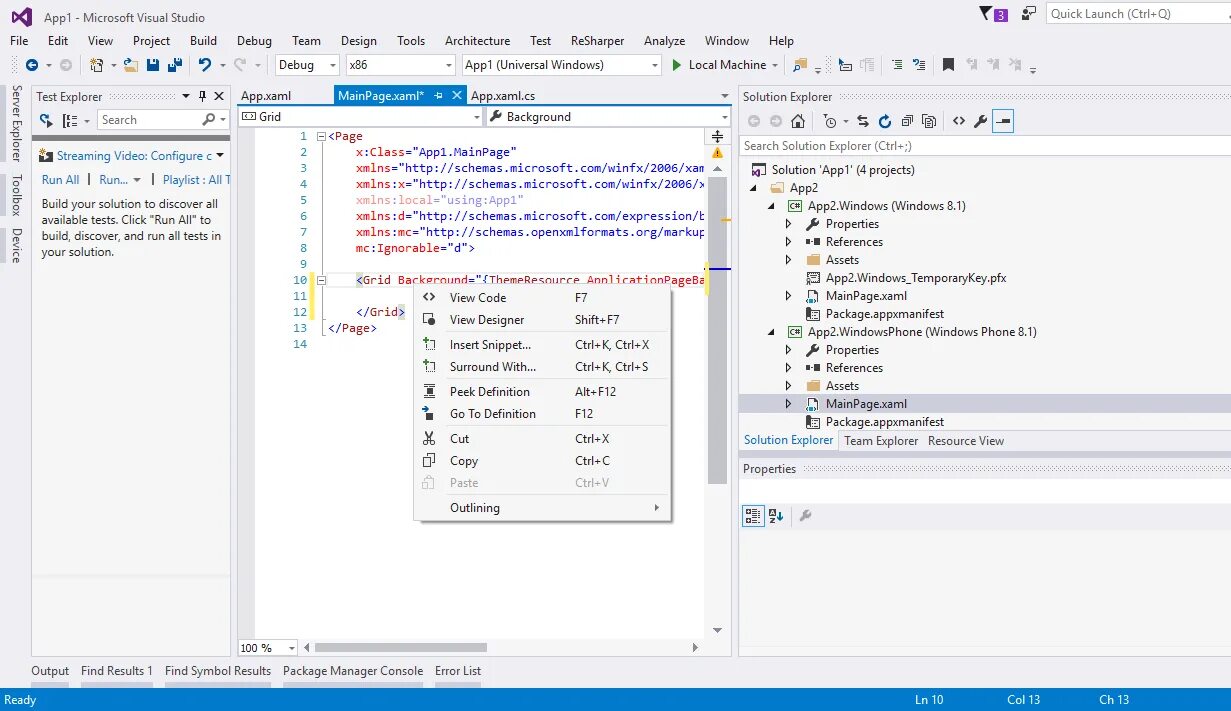Viewport: 1231px width, 711px height.
Task: Click the feedback icon near Quick Launch
Action: pos(1029,14)
